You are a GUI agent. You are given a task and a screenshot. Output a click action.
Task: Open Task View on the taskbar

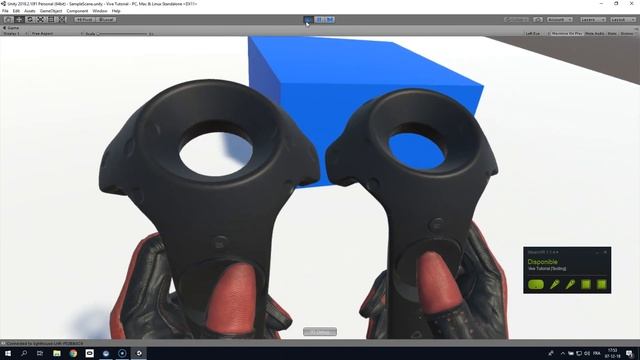(40, 353)
